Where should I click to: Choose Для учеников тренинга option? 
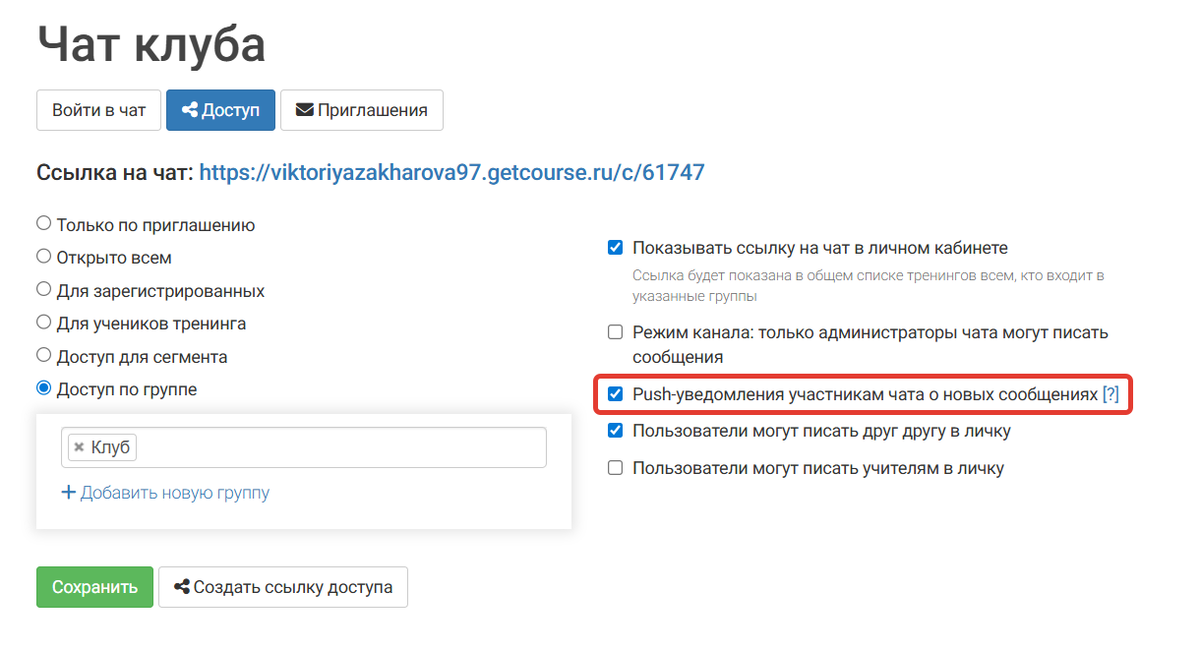point(43,322)
